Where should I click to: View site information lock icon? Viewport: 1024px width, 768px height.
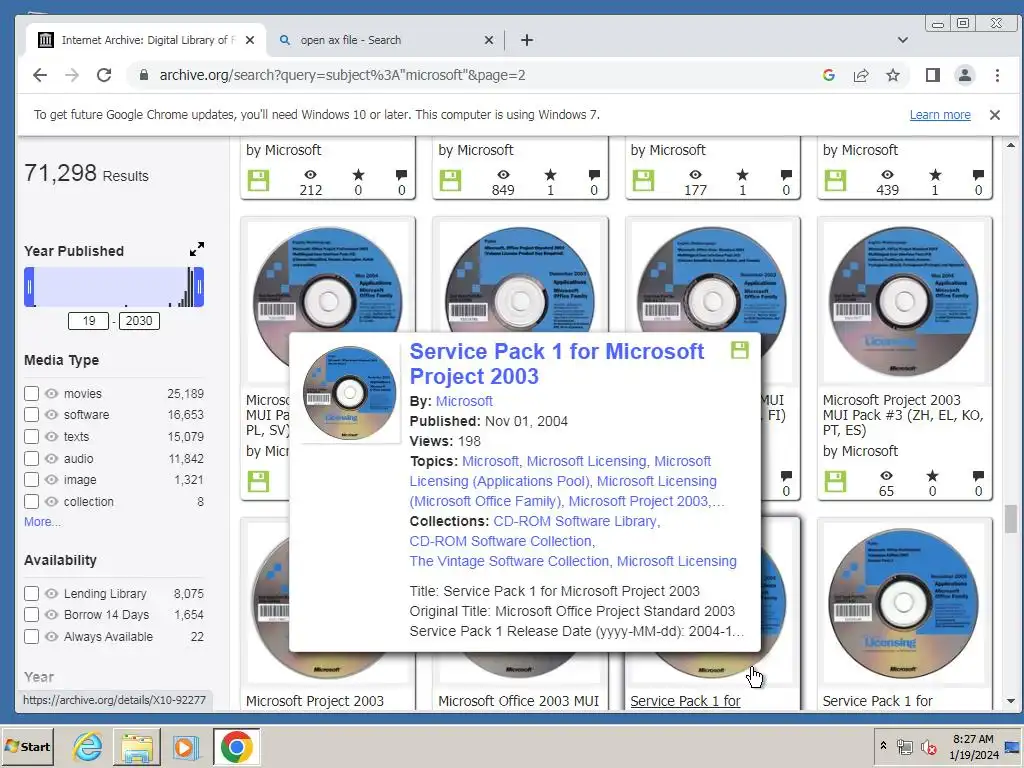click(144, 75)
